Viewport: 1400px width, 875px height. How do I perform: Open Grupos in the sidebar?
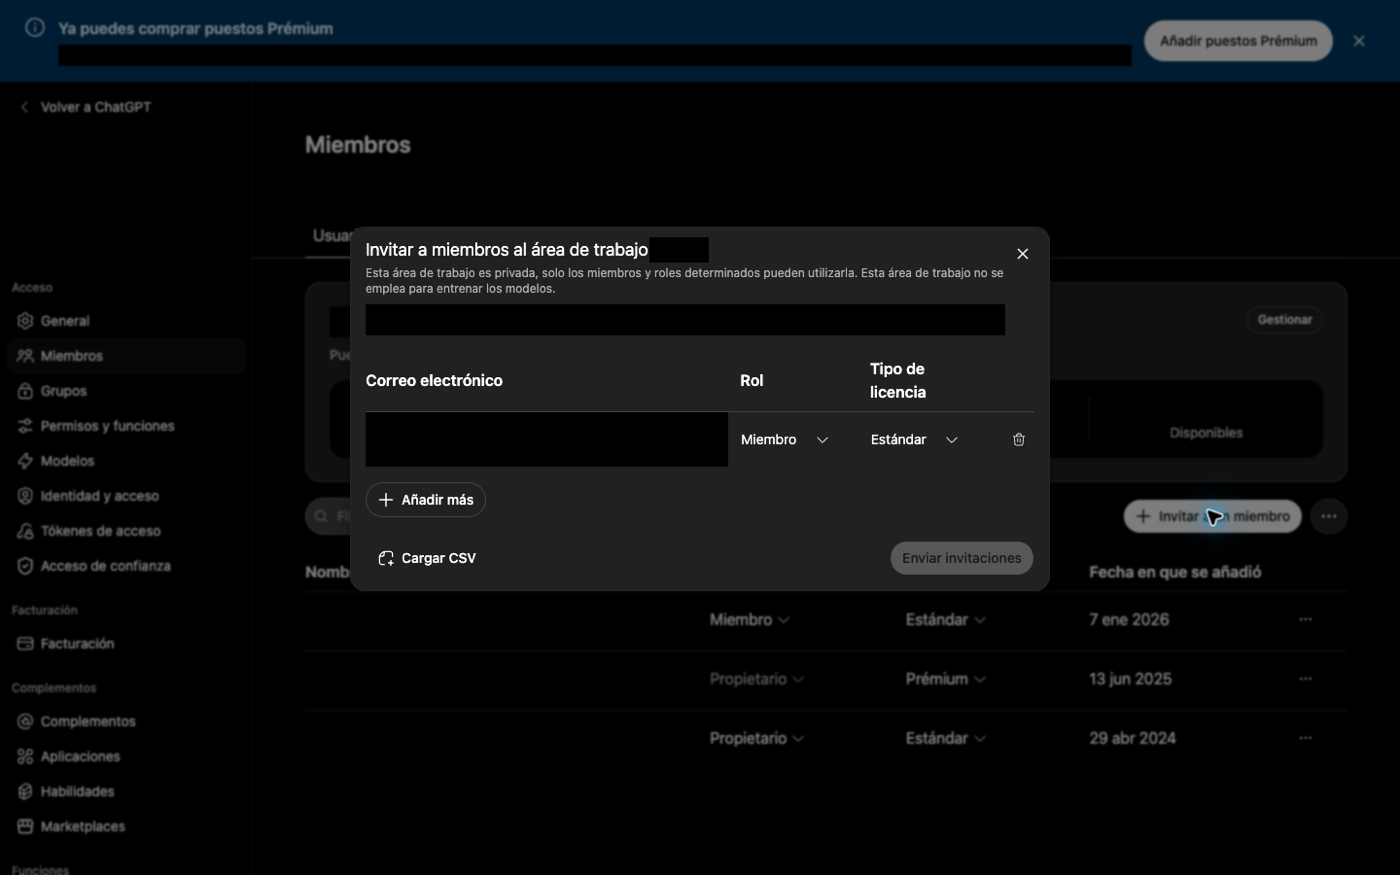(x=127, y=391)
